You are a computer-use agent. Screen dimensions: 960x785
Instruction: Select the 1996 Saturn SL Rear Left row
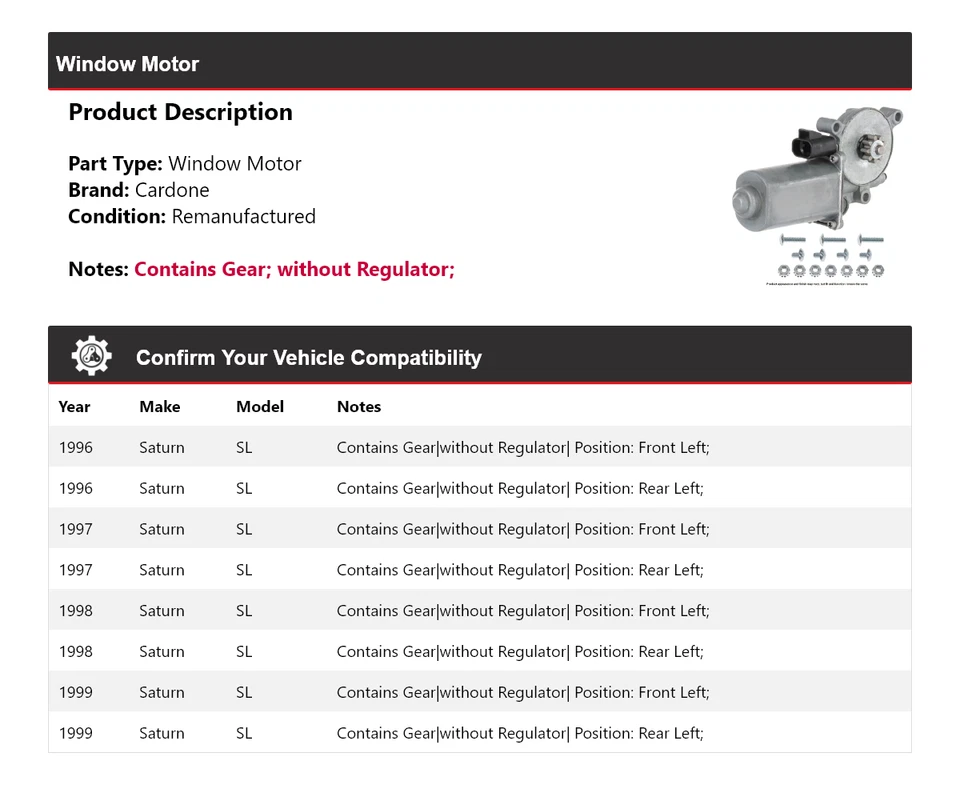click(480, 488)
